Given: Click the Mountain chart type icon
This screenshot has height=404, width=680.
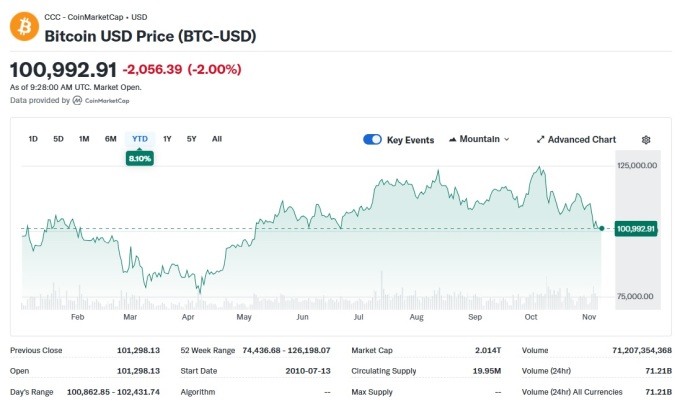Looking at the screenshot, I should coord(453,139).
